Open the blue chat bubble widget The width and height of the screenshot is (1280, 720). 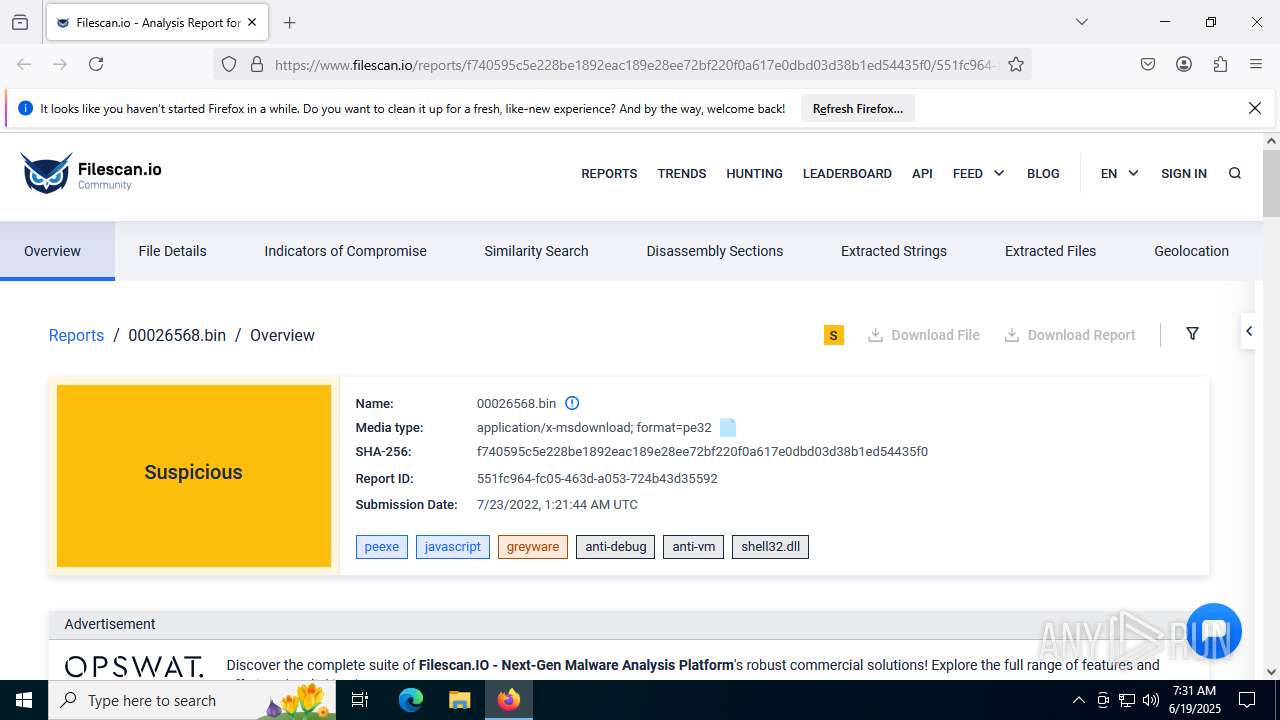[1214, 630]
